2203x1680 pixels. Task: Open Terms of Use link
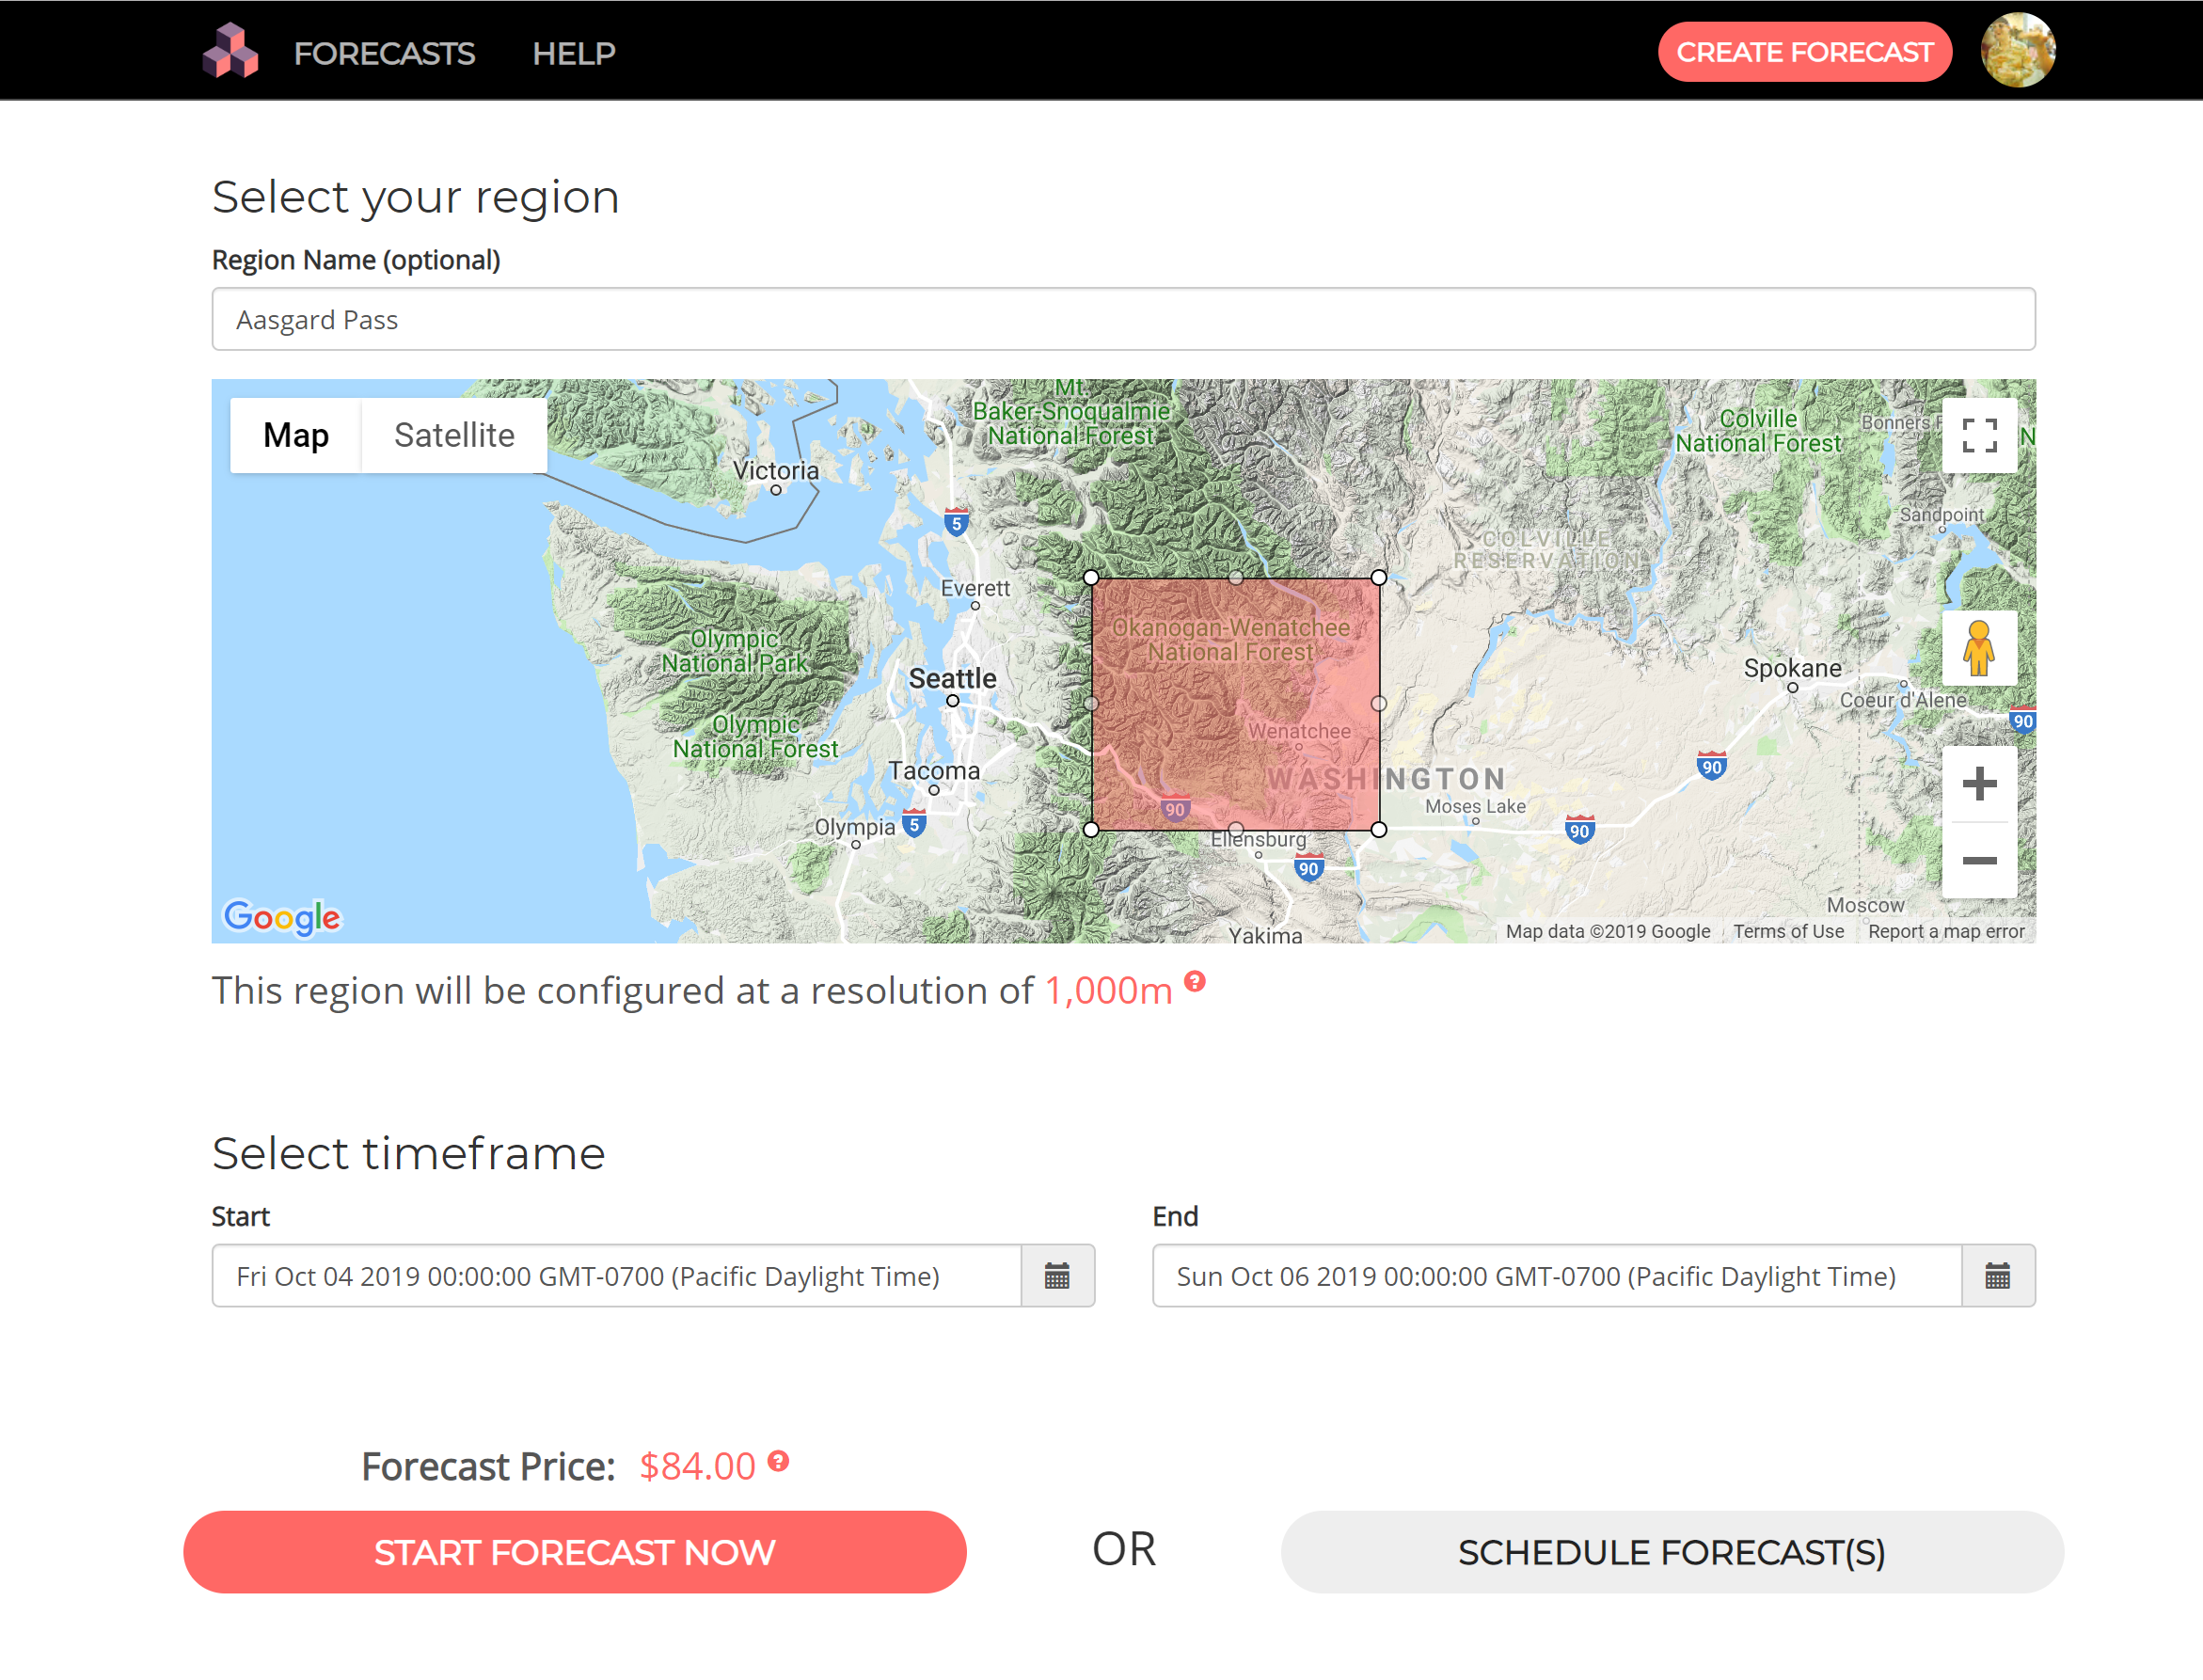pos(1788,931)
